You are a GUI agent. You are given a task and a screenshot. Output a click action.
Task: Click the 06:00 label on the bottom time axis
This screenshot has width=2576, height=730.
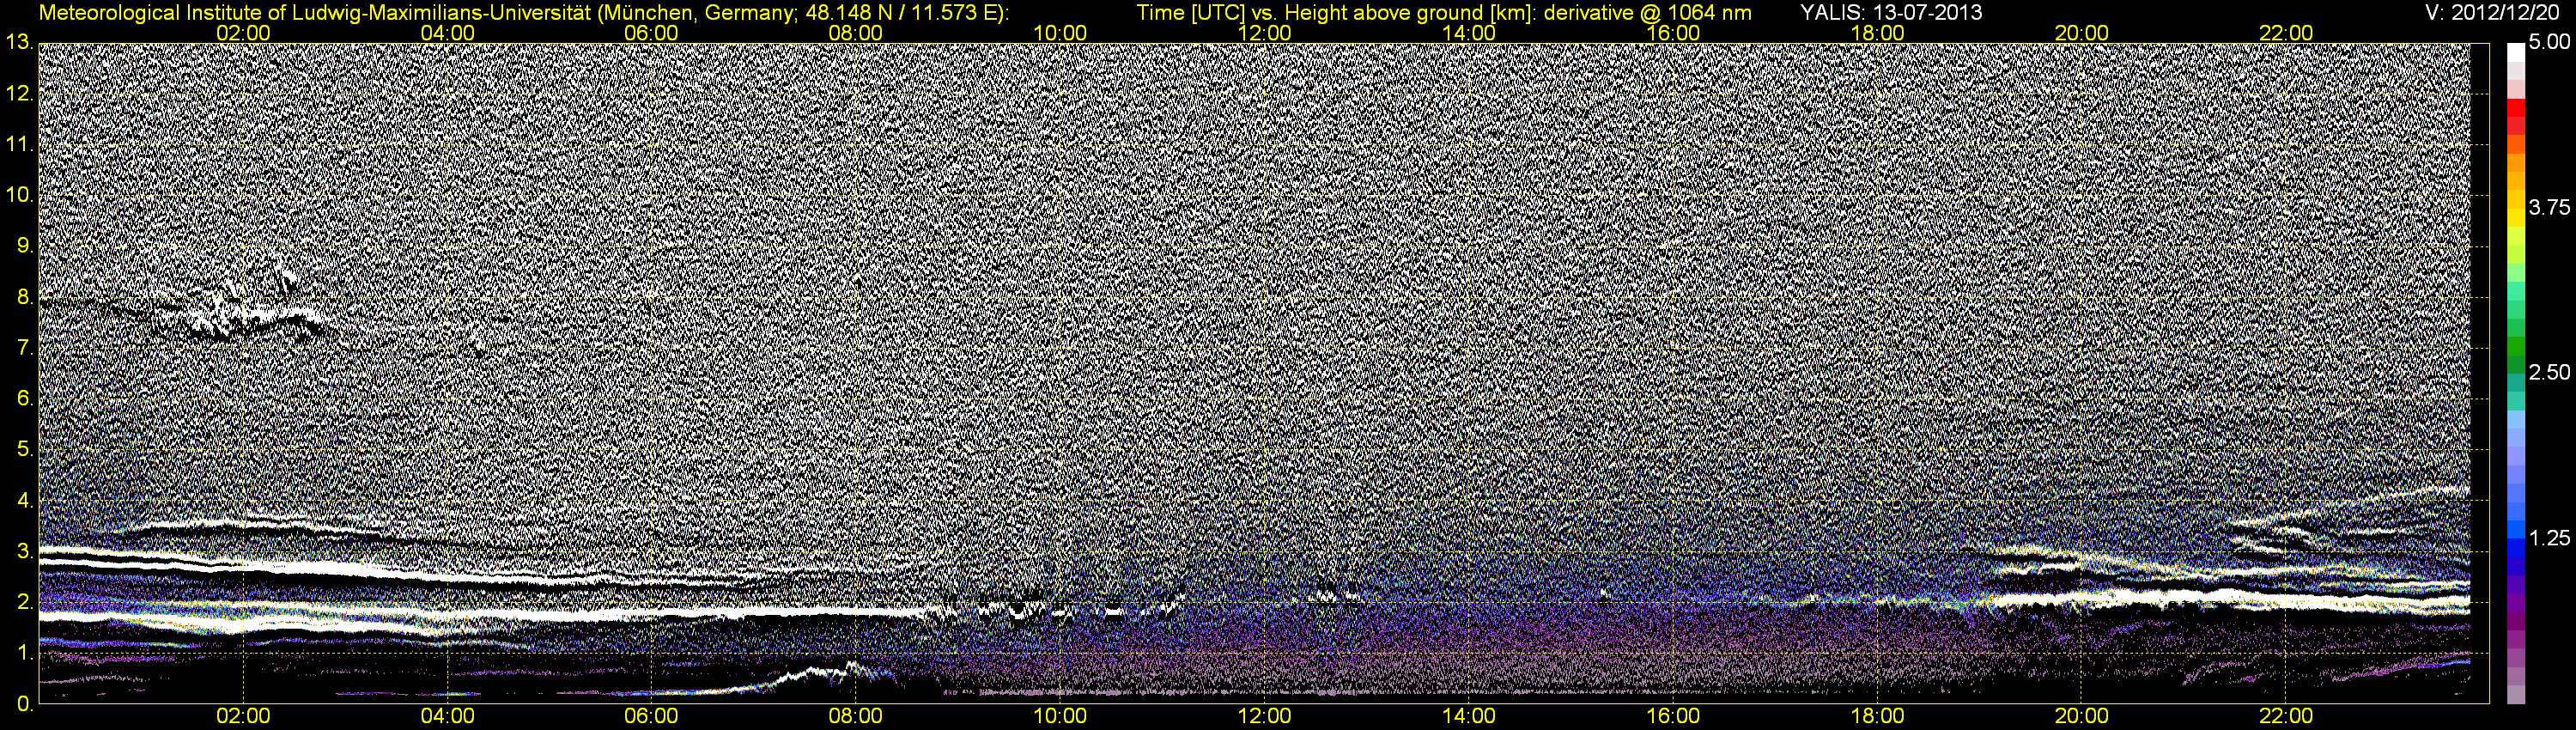[x=651, y=716]
